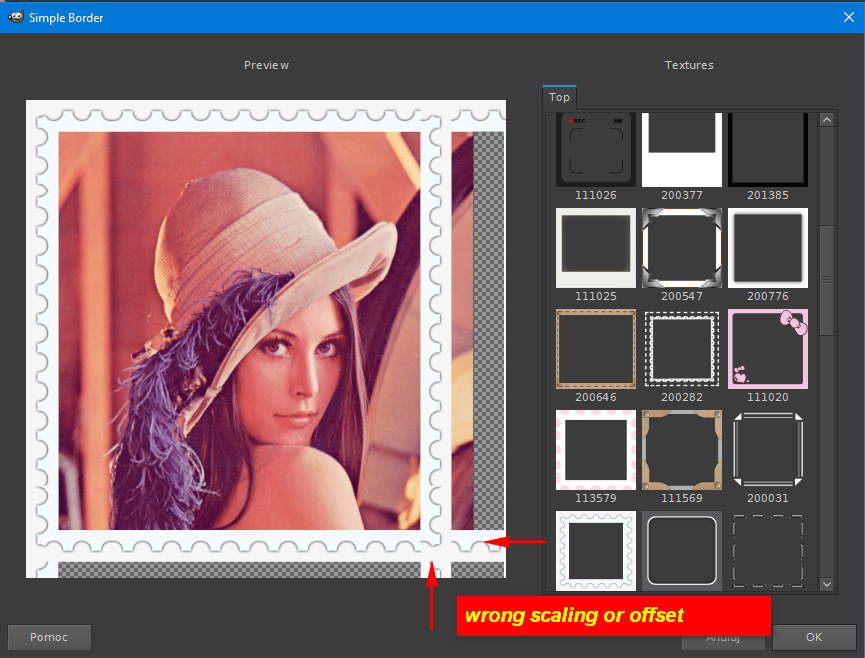The image size is (865, 658).
Task: Select texture thumbnail 111025
Action: pyautogui.click(x=596, y=248)
